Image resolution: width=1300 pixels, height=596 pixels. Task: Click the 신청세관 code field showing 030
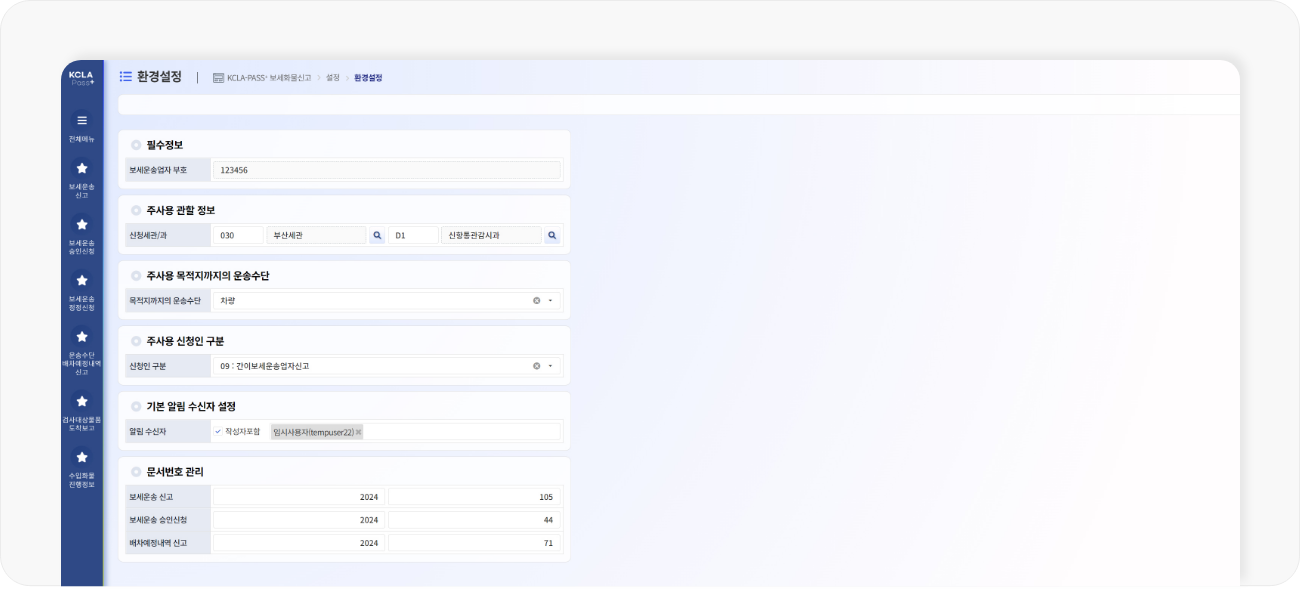tap(238, 236)
